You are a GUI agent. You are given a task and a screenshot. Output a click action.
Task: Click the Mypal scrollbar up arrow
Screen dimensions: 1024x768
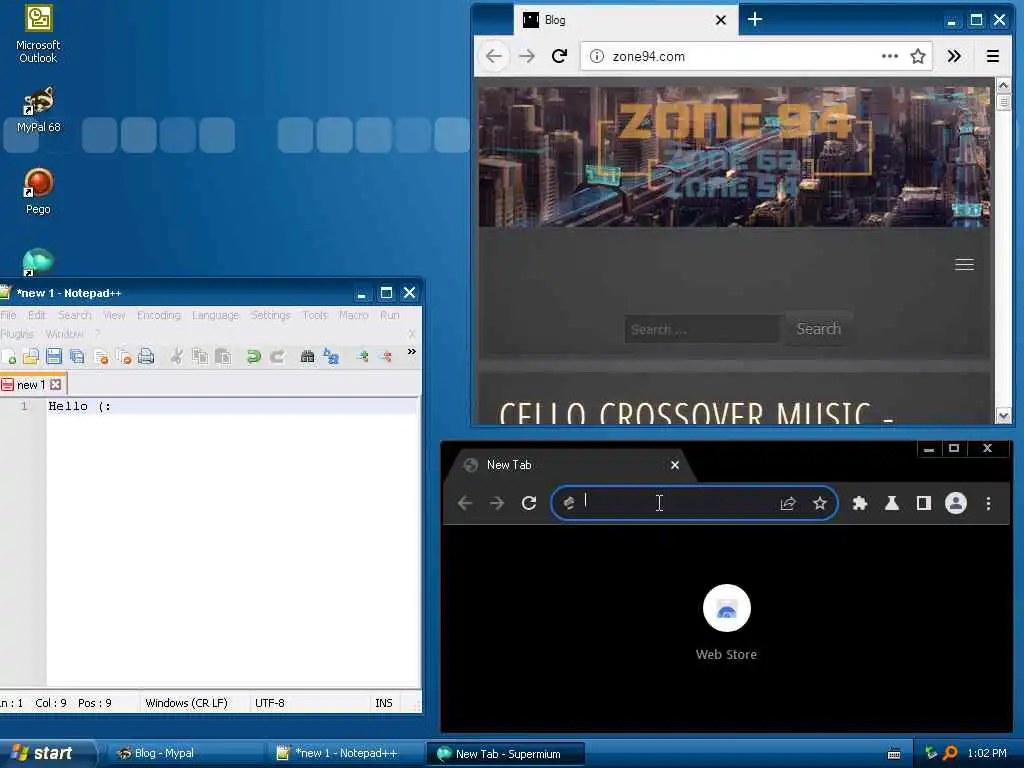tap(1004, 86)
